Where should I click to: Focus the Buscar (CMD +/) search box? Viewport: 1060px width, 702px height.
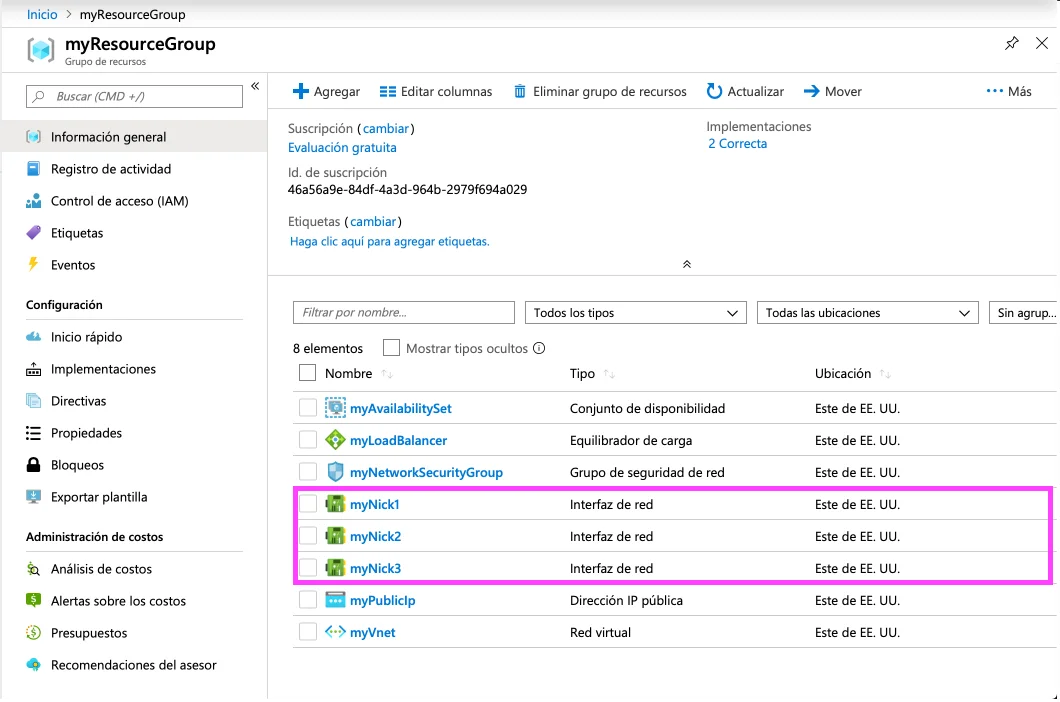pos(134,96)
